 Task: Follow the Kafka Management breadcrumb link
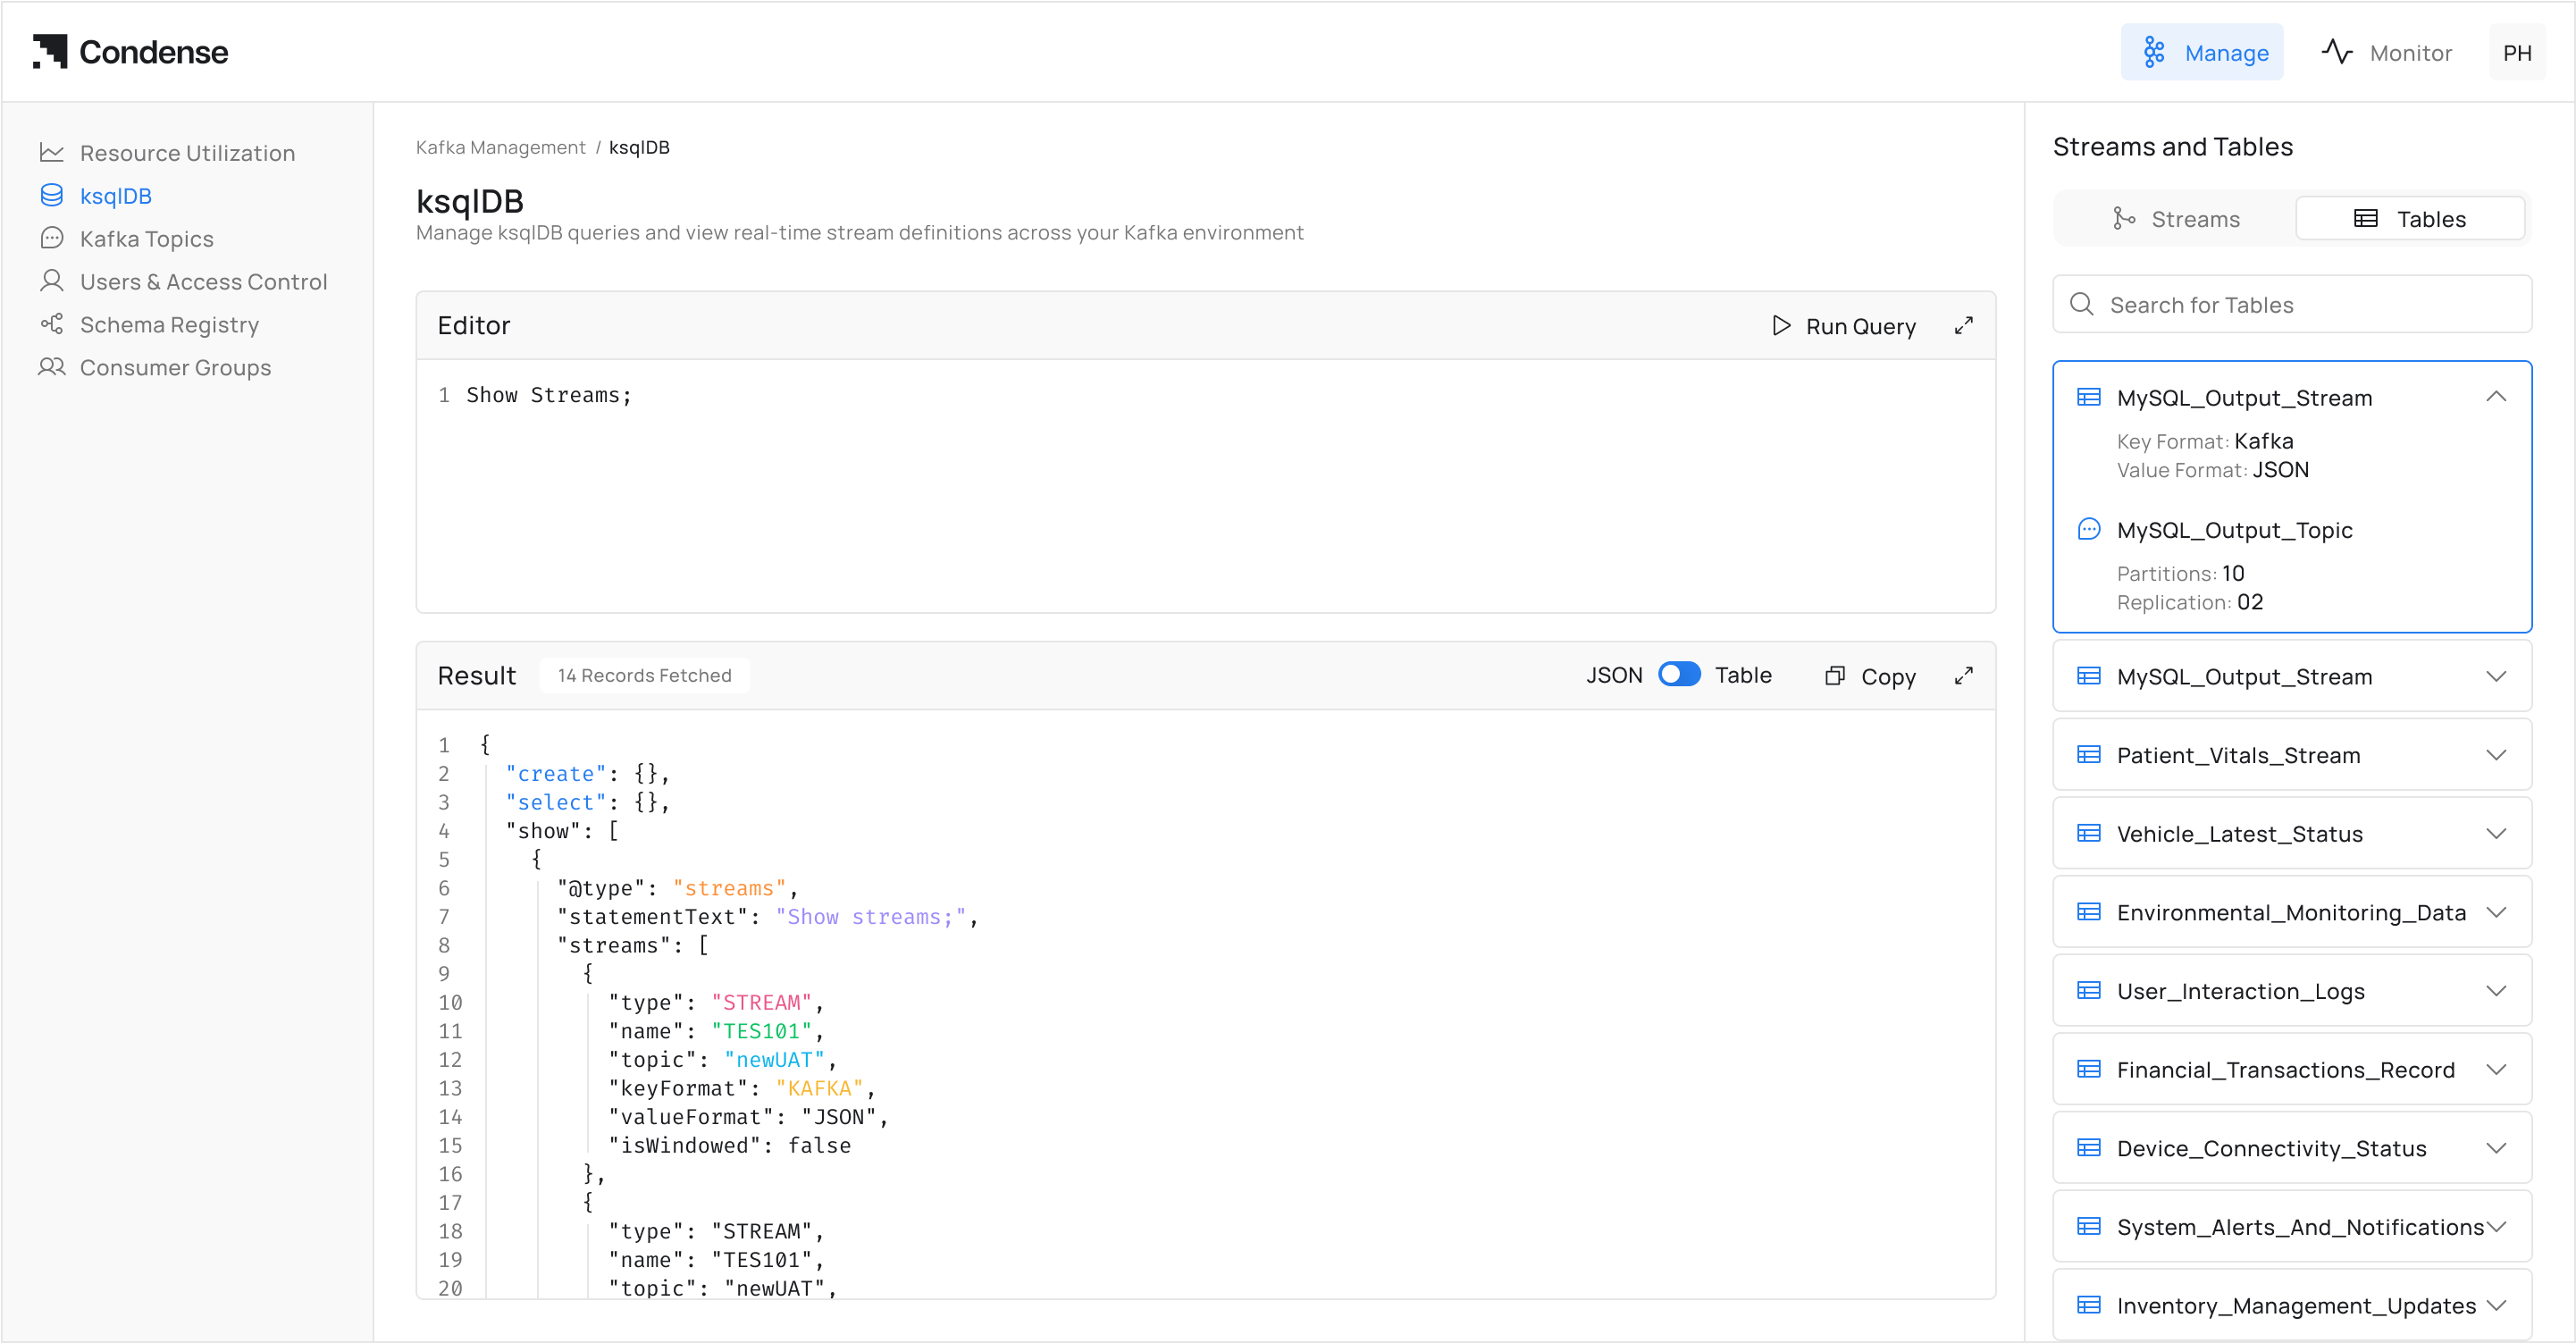click(x=500, y=147)
